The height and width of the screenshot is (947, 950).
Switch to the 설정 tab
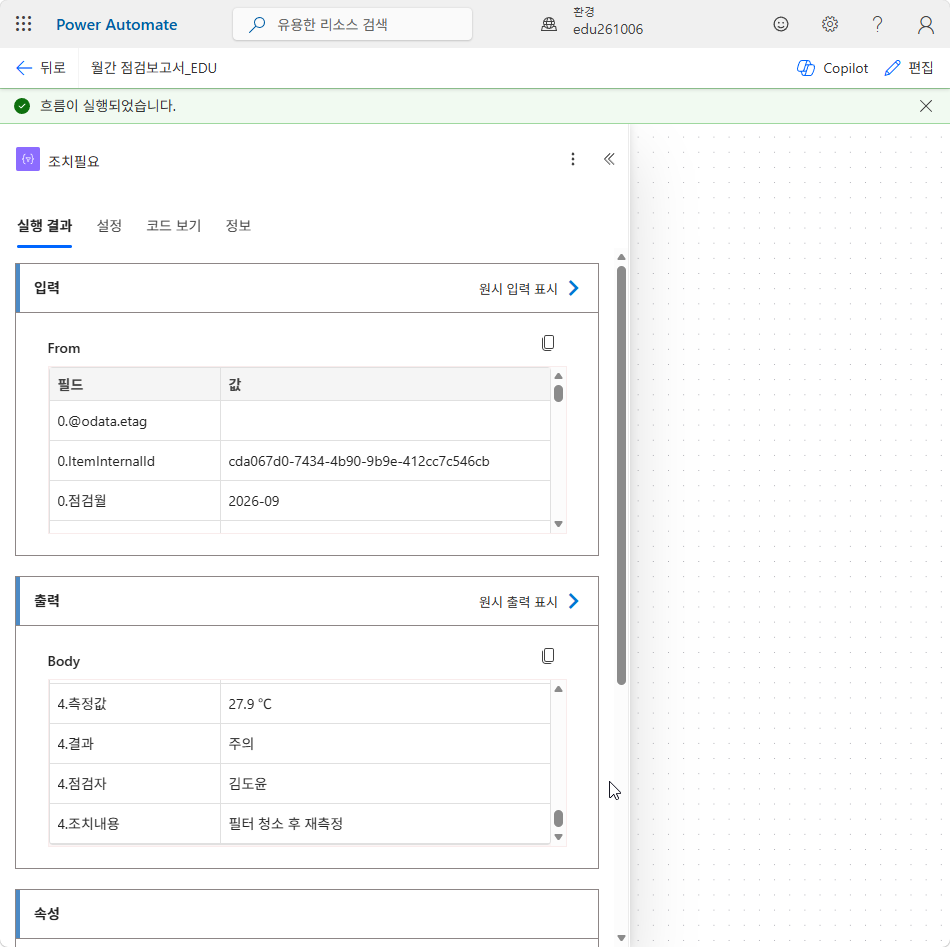pyautogui.click(x=109, y=226)
